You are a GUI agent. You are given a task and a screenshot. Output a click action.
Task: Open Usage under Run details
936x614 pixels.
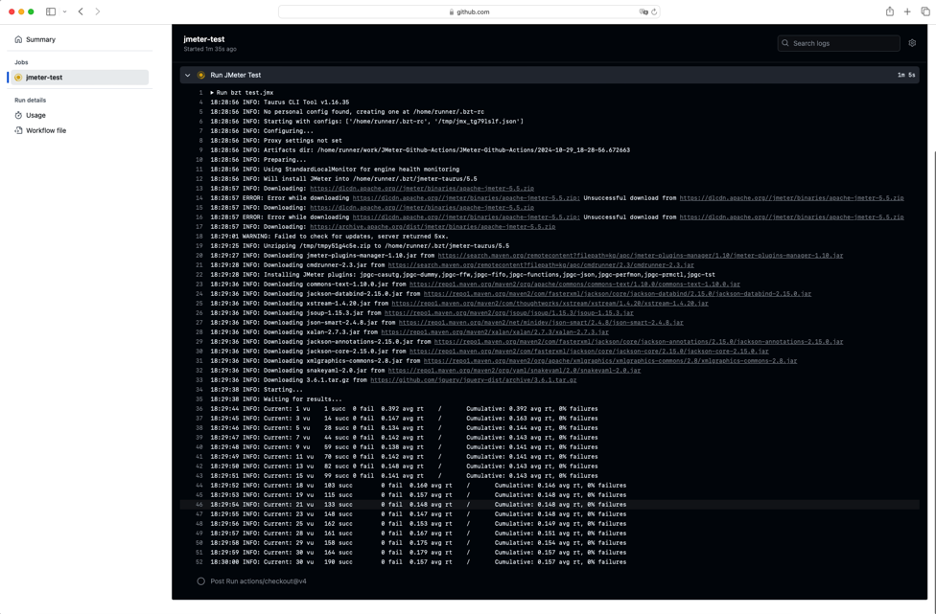pos(36,115)
